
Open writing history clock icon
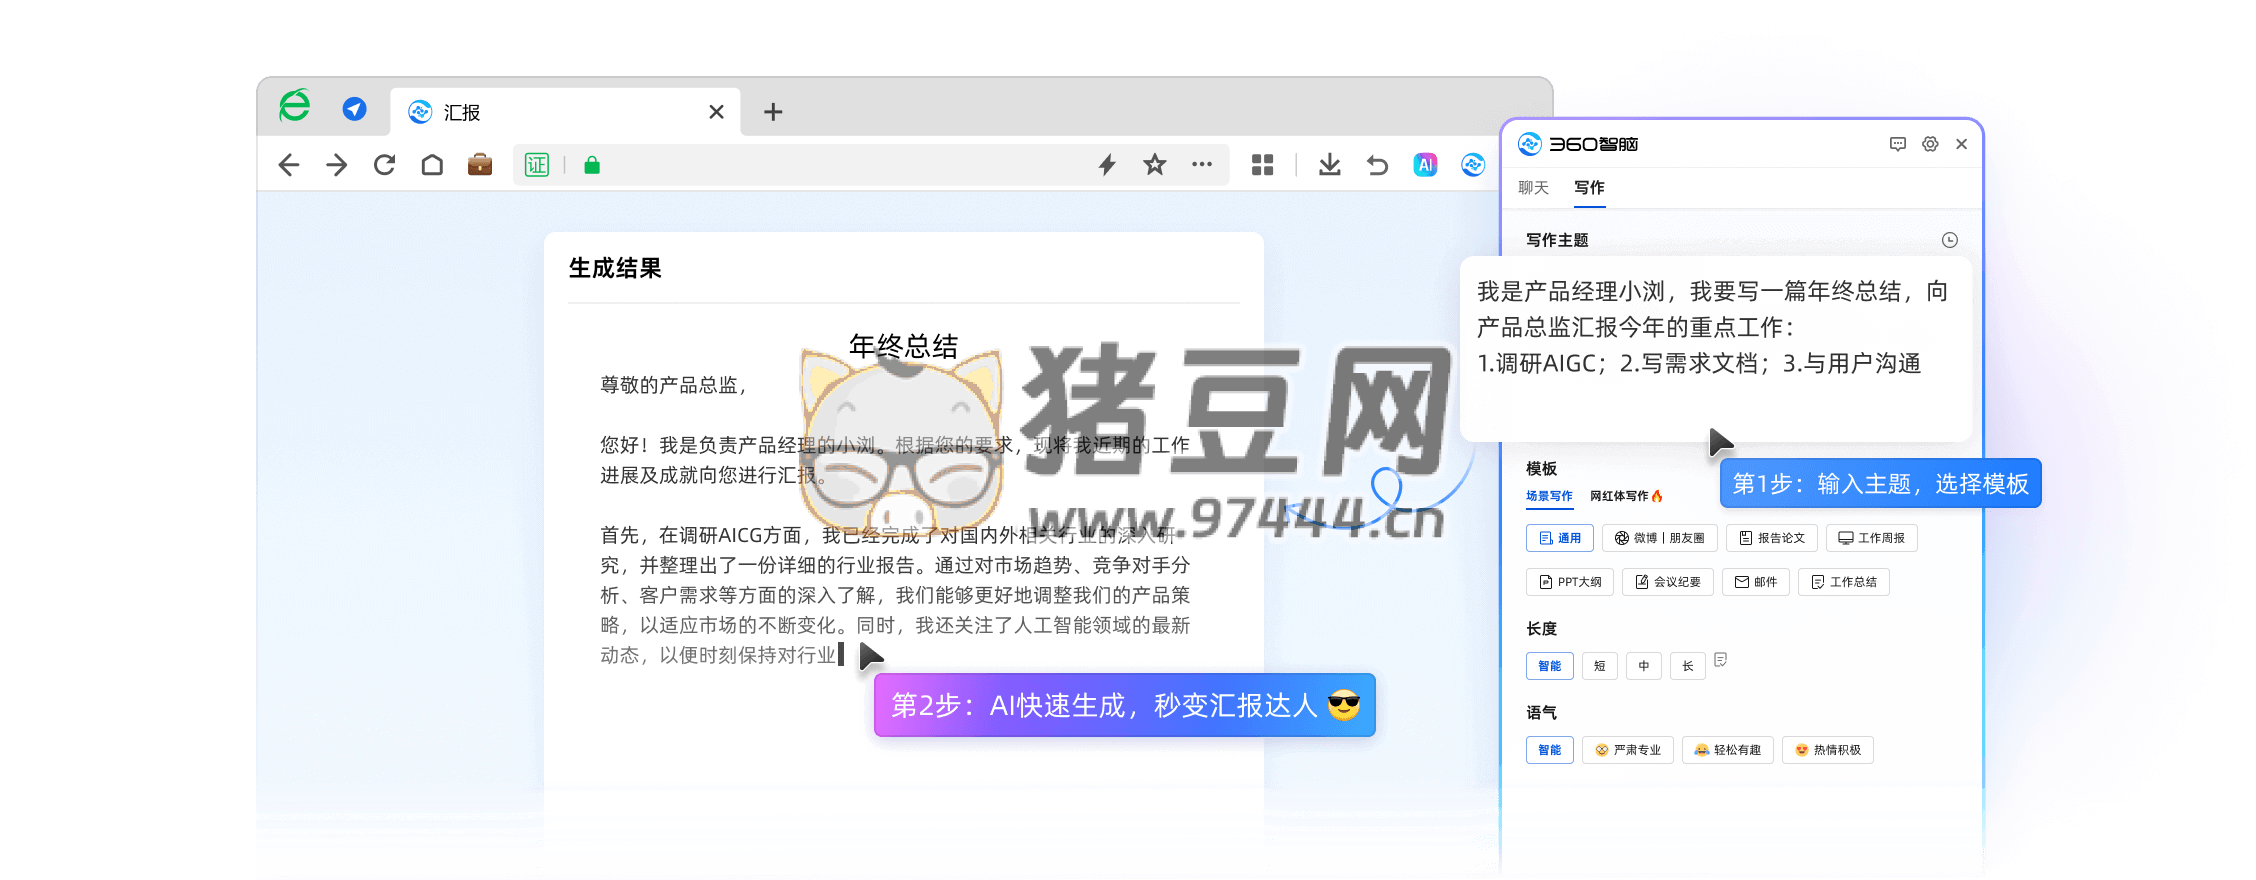pyautogui.click(x=1949, y=240)
